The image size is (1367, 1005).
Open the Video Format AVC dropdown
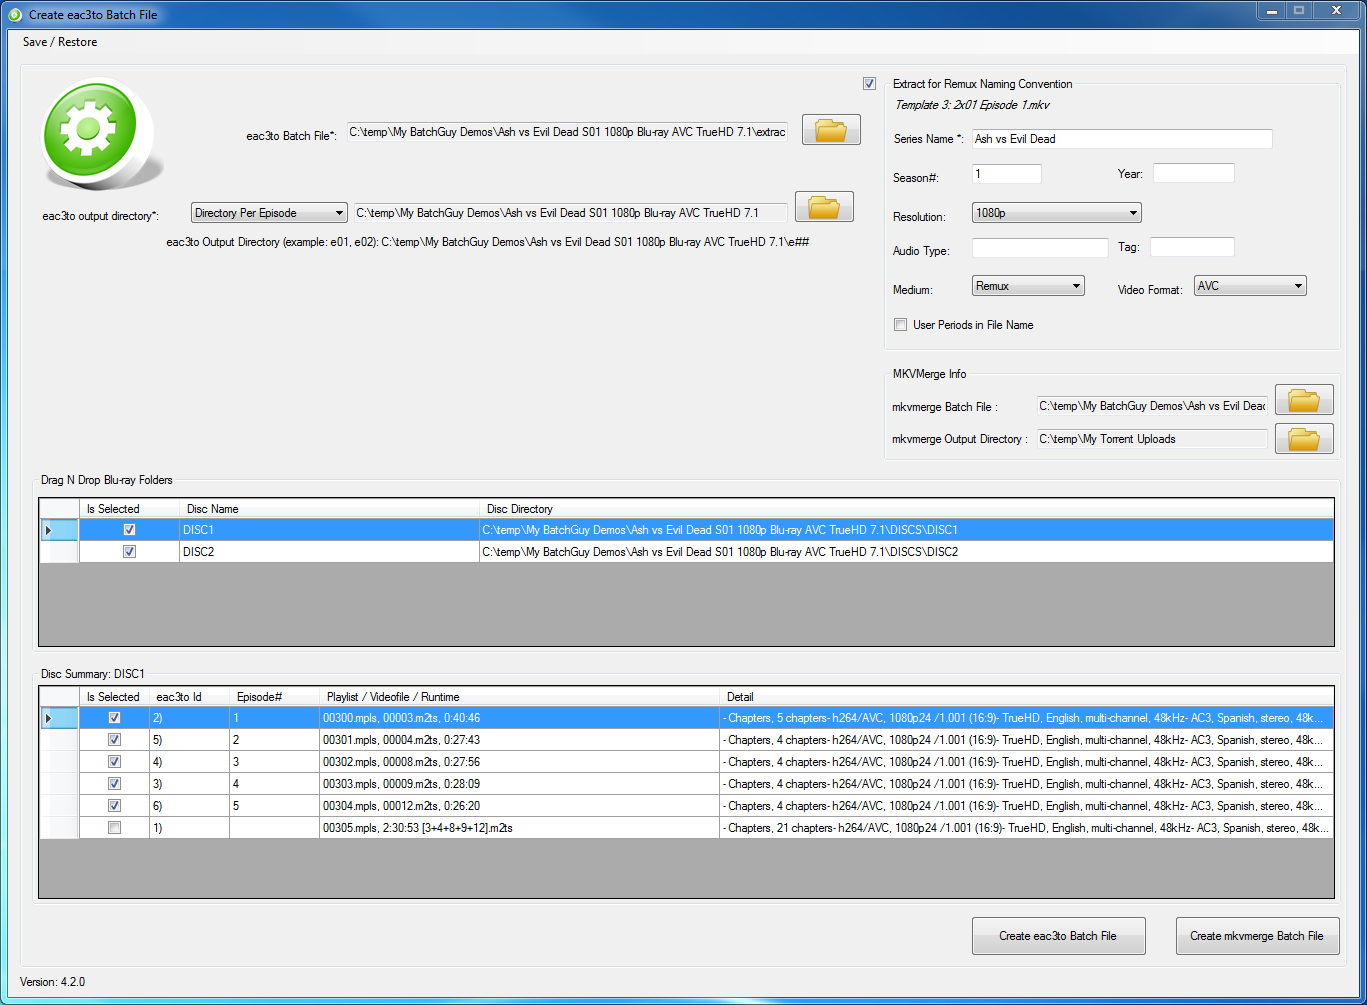coord(1250,286)
